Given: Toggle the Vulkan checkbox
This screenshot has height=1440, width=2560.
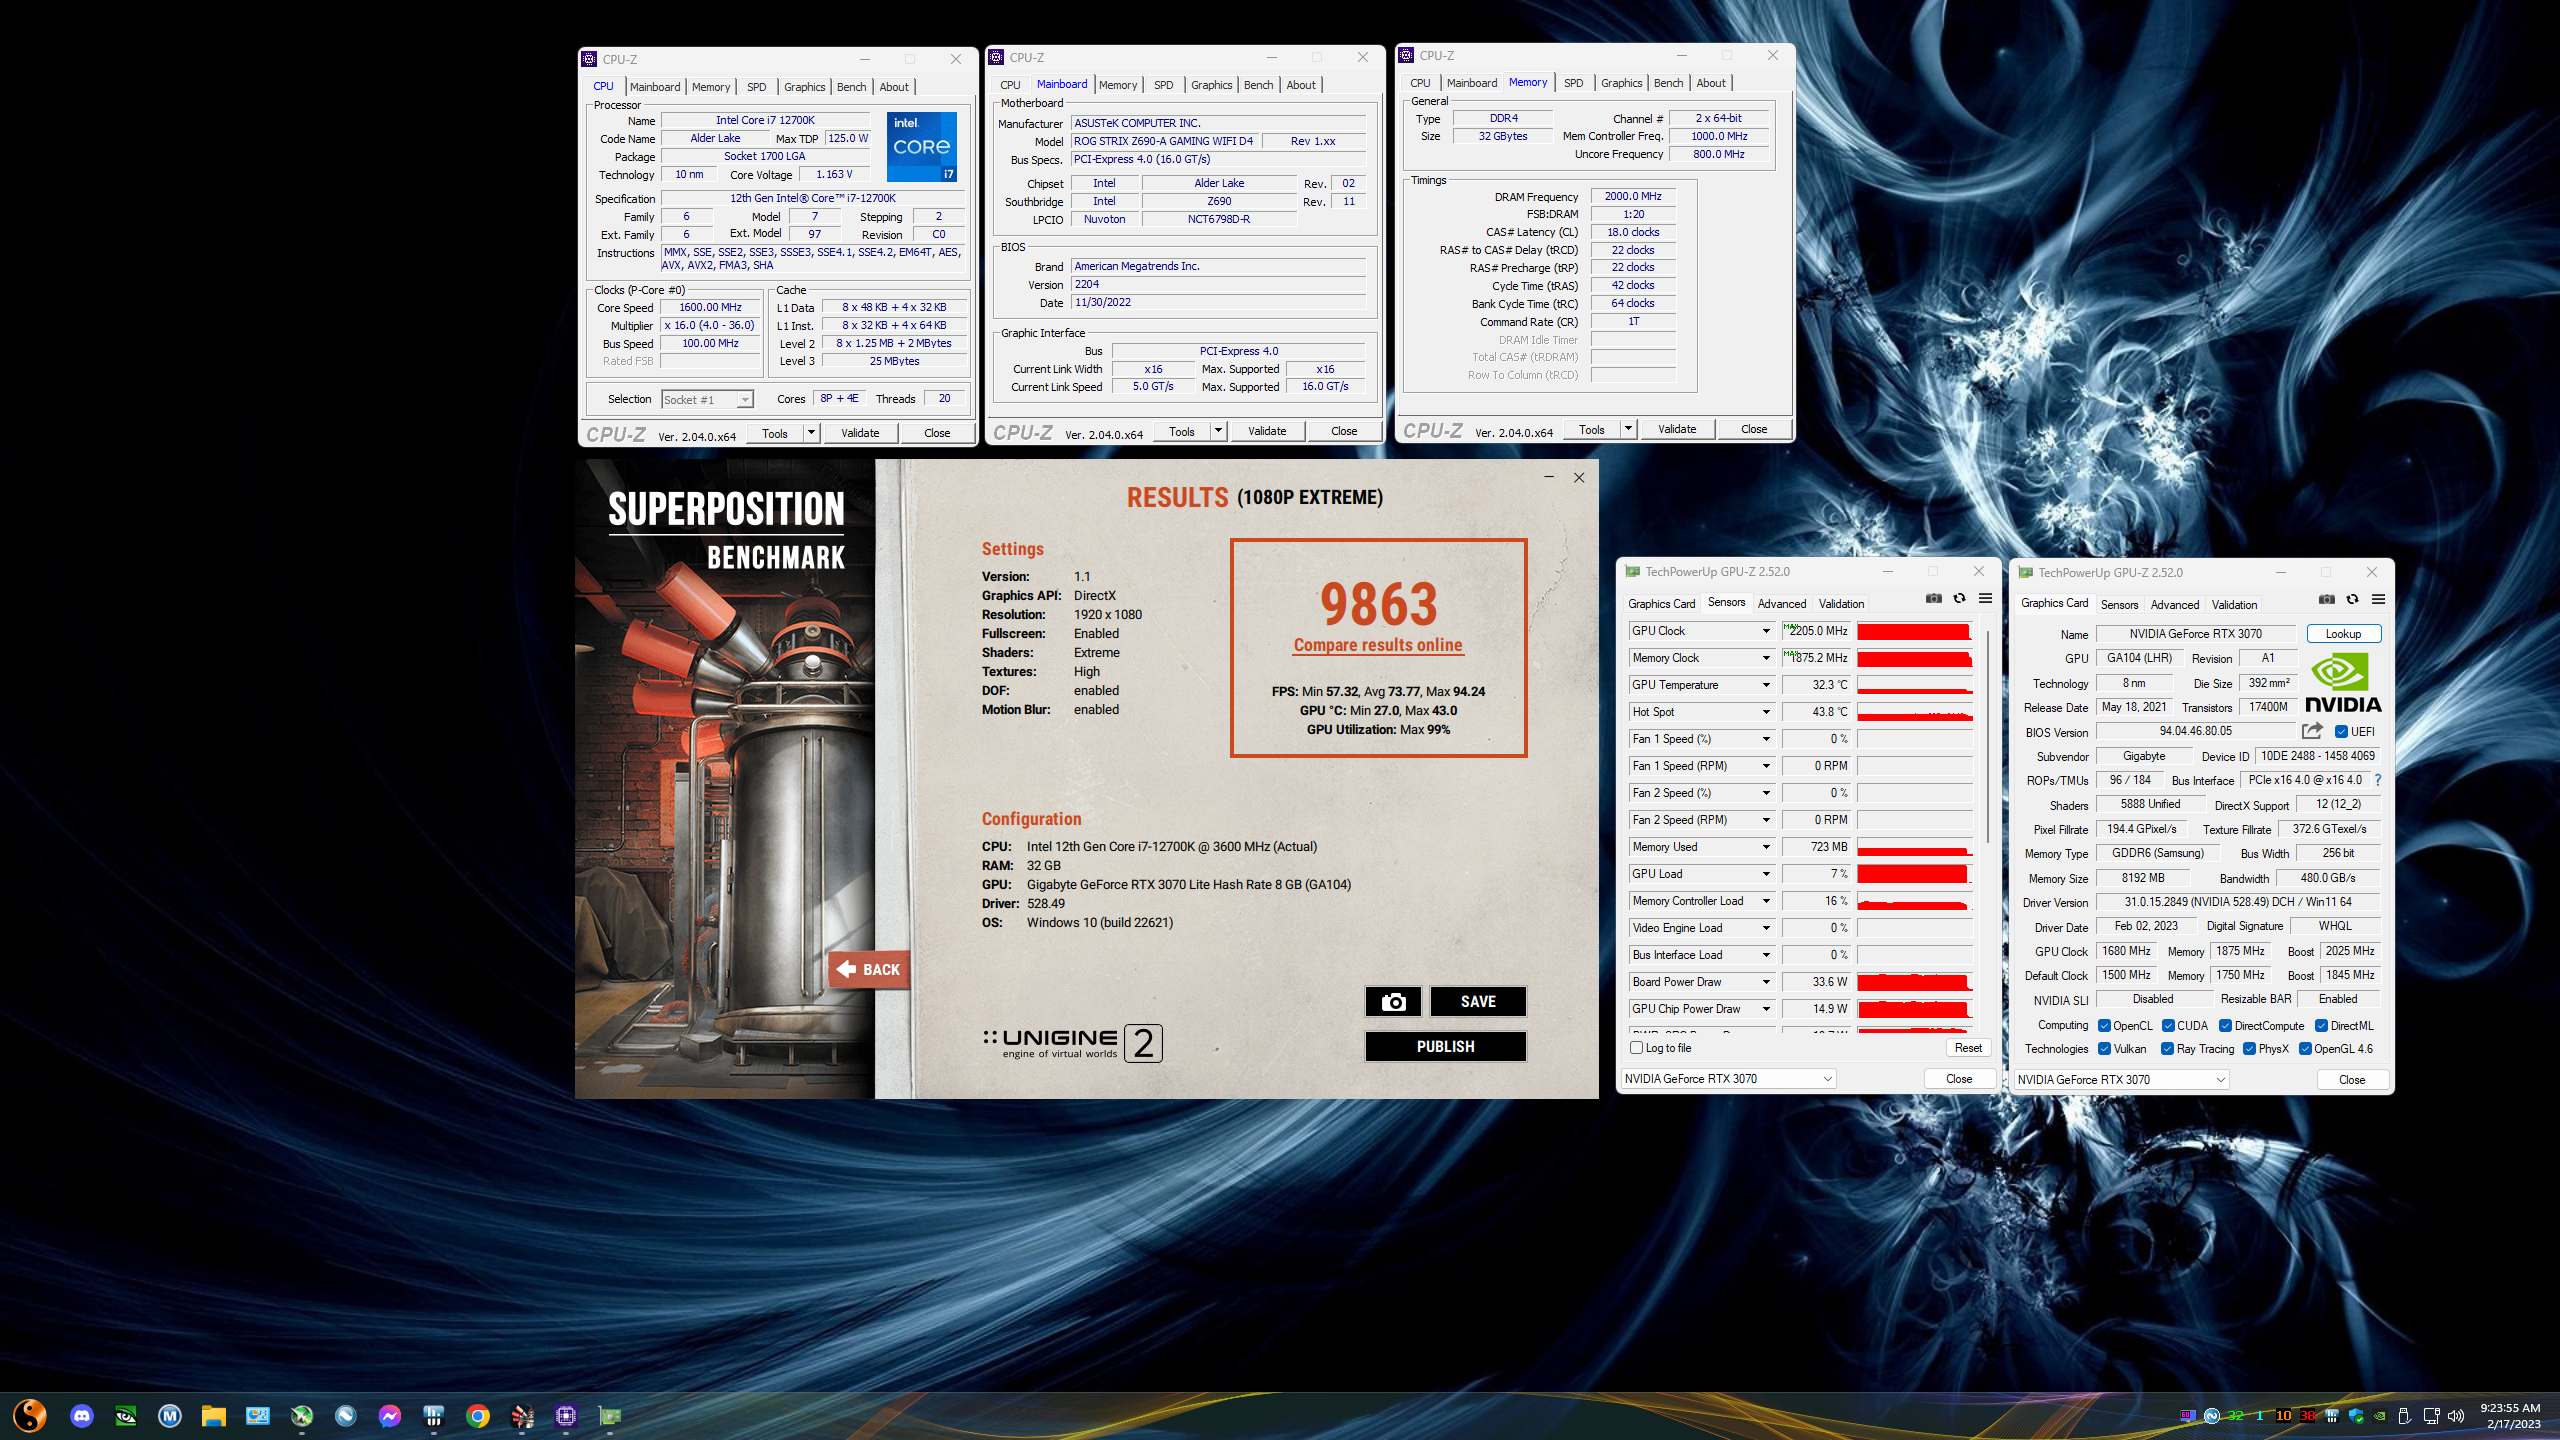Looking at the screenshot, I should click(2104, 1049).
